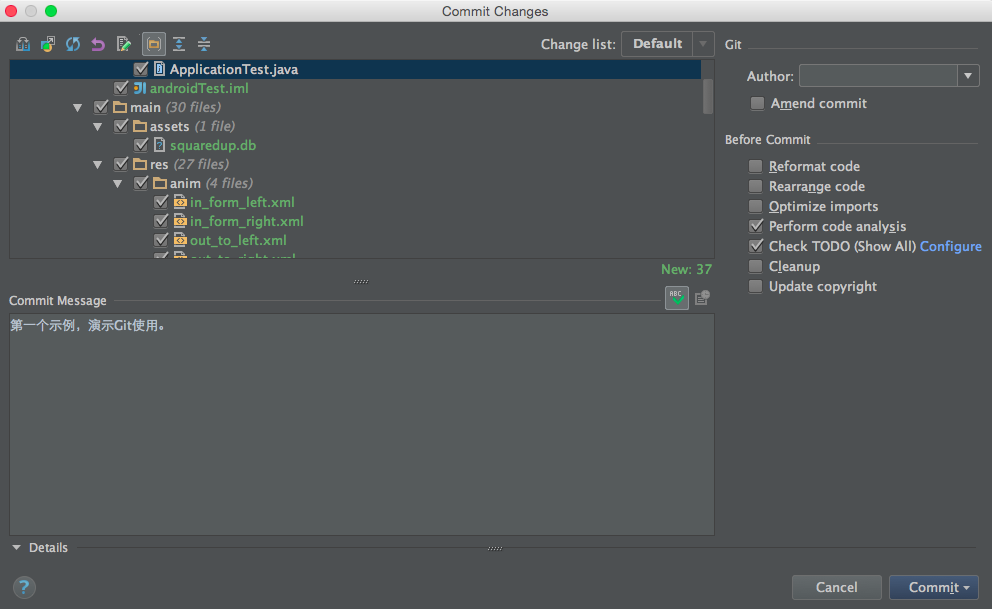The image size is (992, 609).
Task: Uncheck the androidTest.iml checkbox
Action: 120,88
